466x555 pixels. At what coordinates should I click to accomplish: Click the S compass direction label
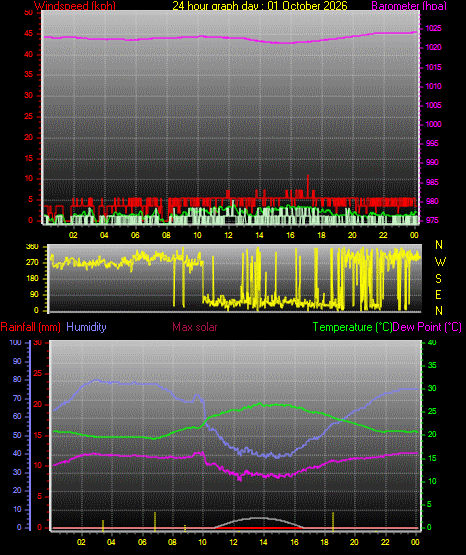click(x=438, y=279)
